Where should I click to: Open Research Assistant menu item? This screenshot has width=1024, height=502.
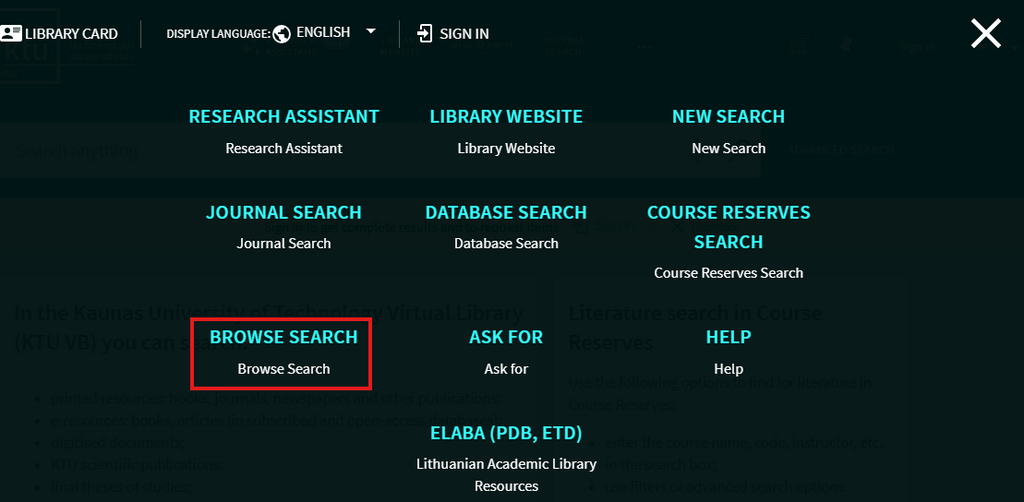tap(284, 117)
